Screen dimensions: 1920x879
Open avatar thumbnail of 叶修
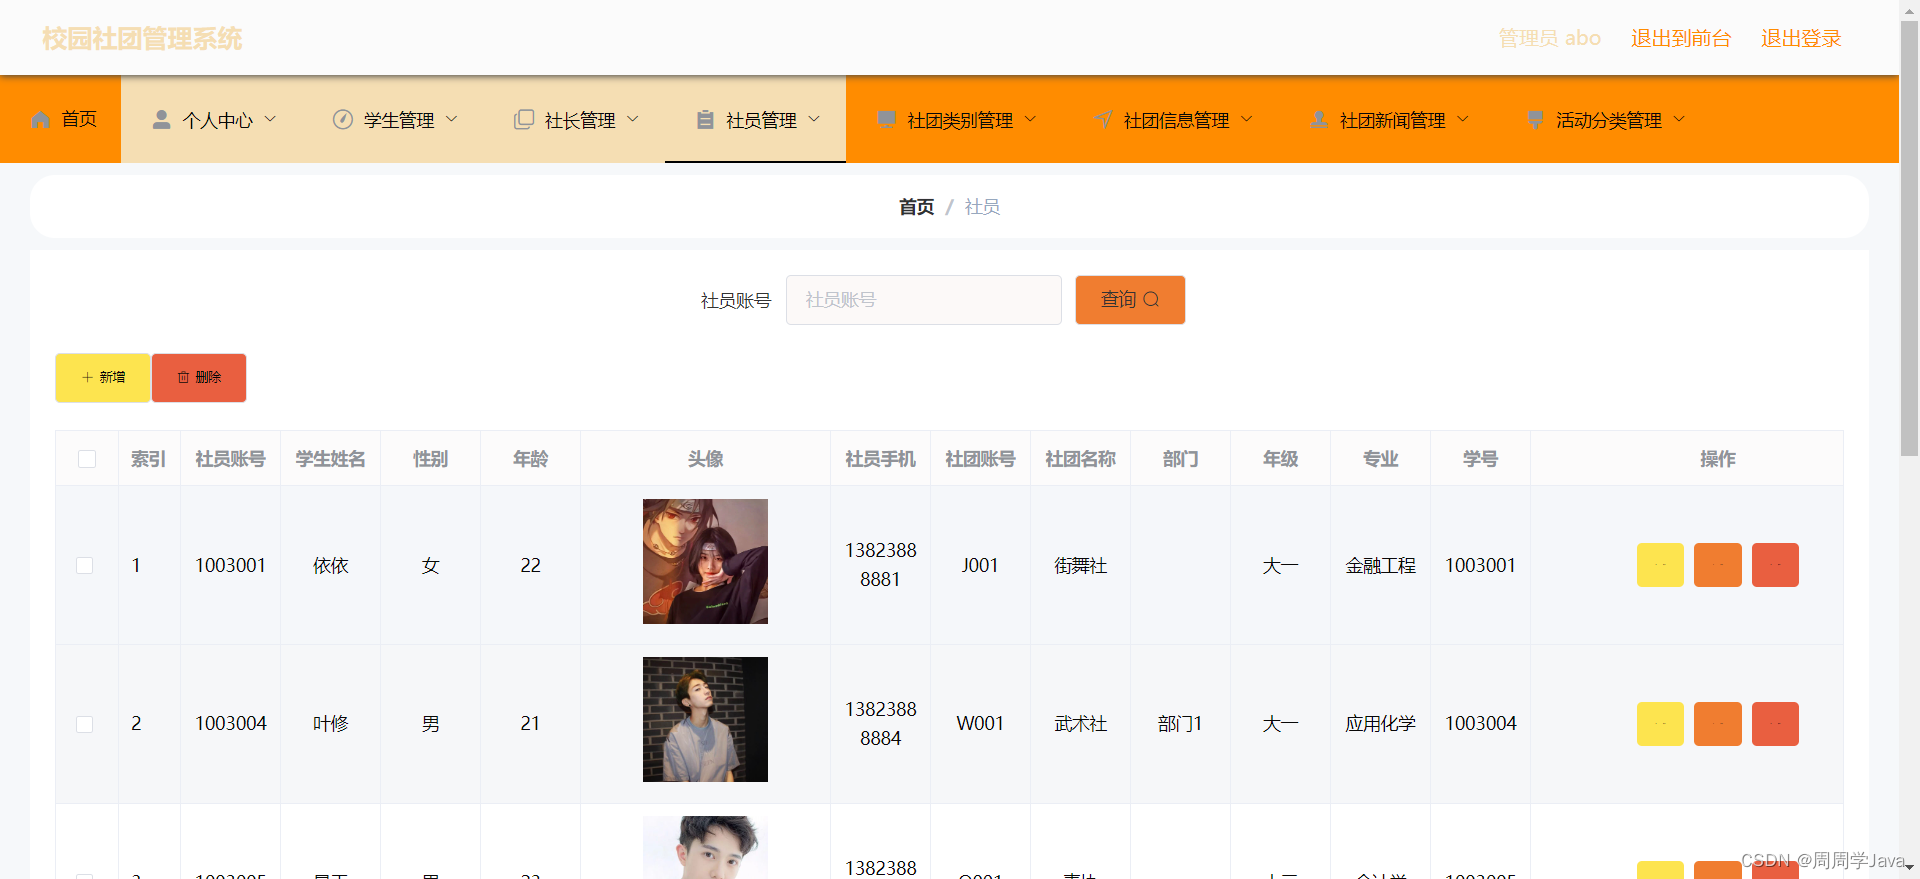click(x=705, y=719)
